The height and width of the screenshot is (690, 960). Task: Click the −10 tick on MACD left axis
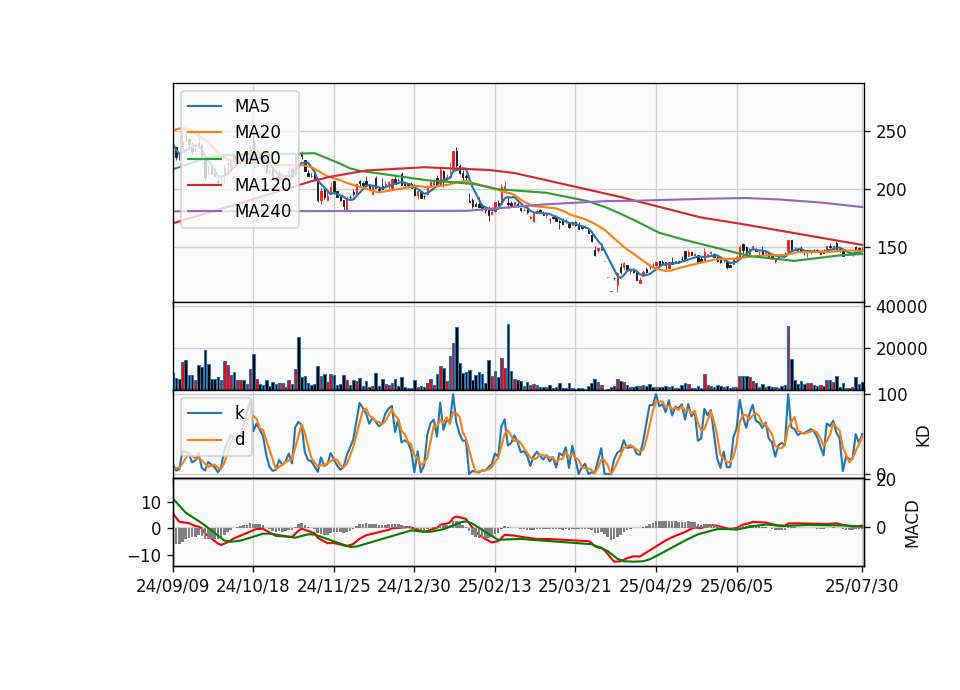(144, 556)
